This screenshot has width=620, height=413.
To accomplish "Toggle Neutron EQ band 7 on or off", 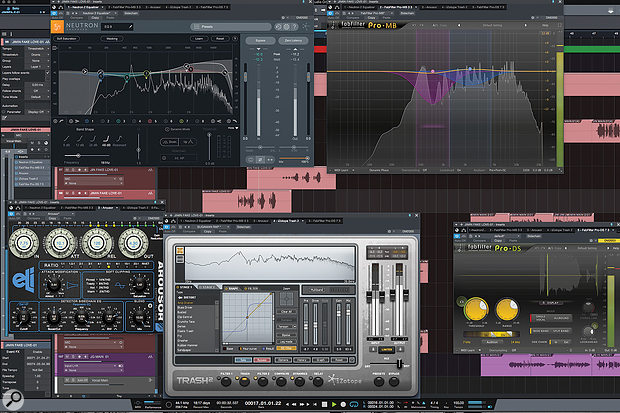I will (x=181, y=121).
